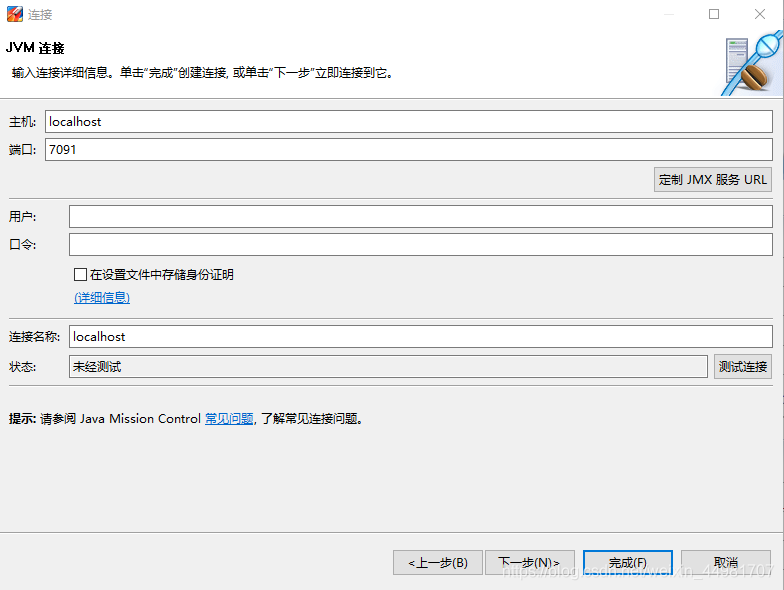Click the JVM connection wizard banner image
Screen dimensions: 784x590
[x=752, y=64]
